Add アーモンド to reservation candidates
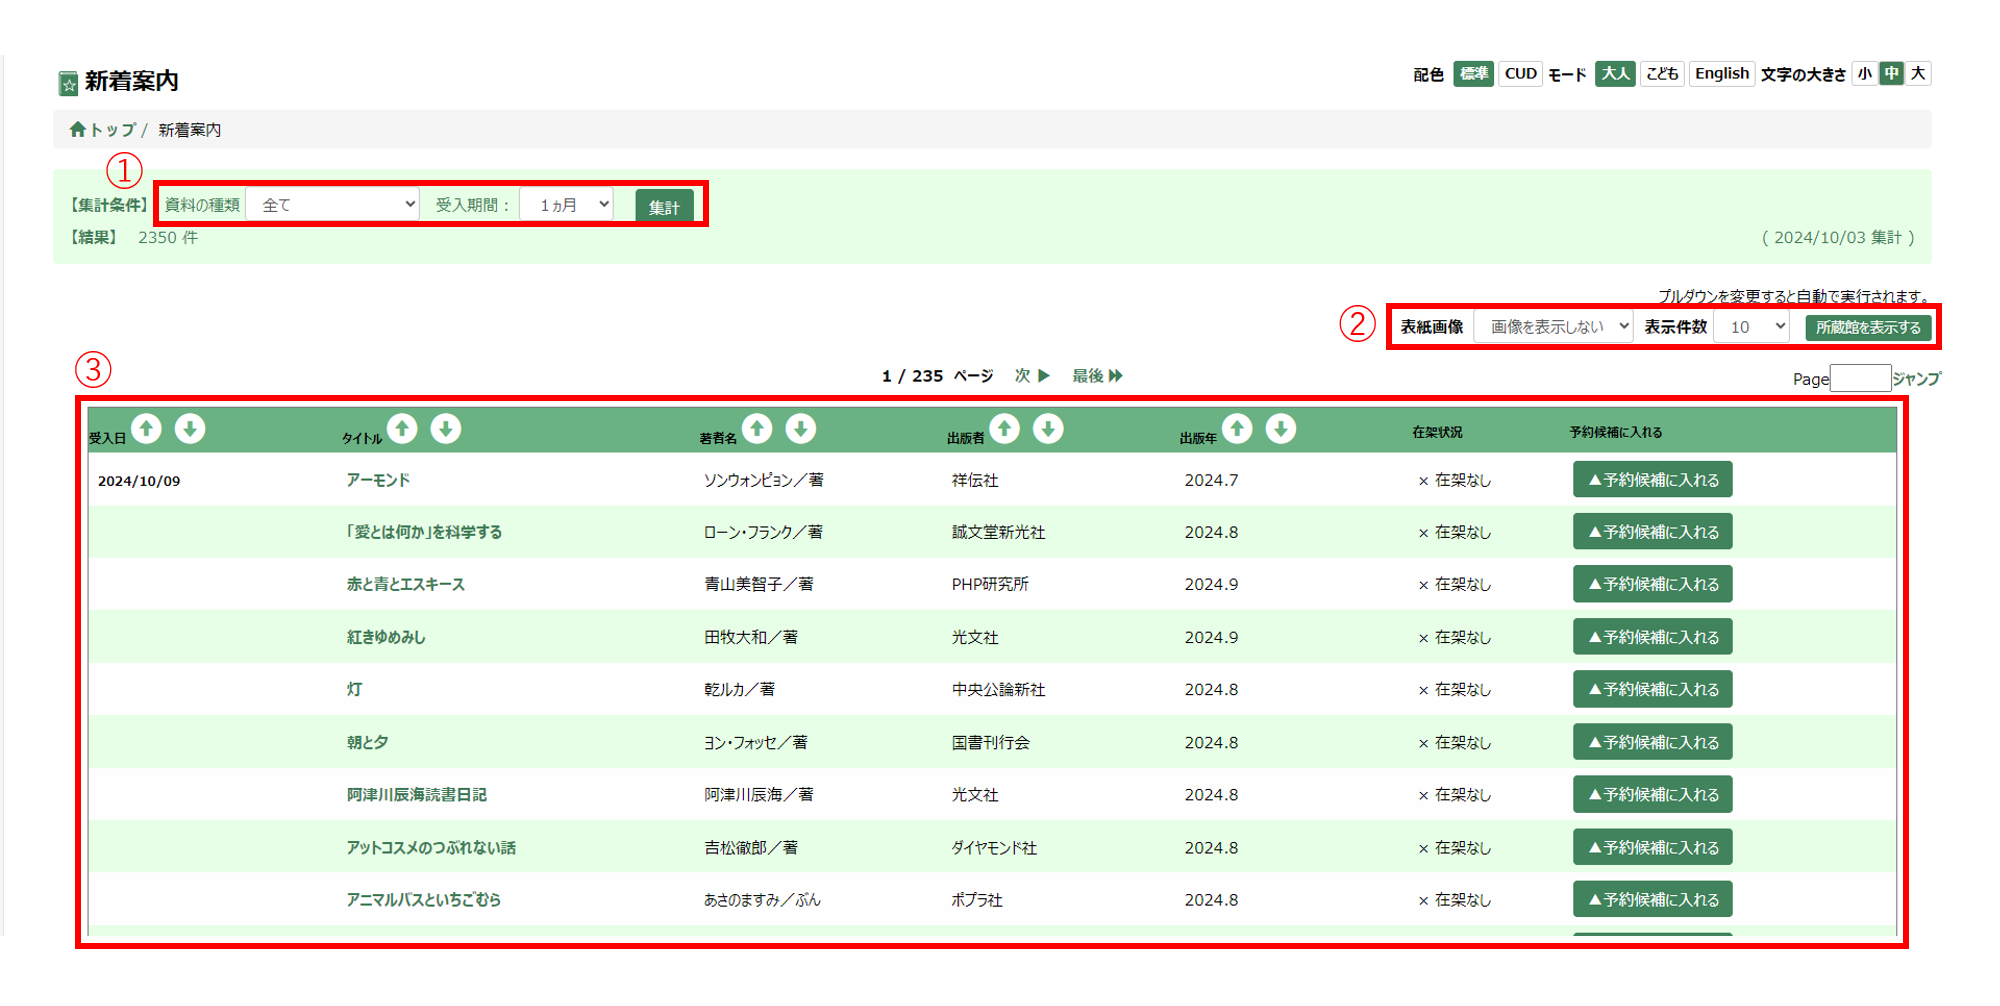 tap(1652, 479)
